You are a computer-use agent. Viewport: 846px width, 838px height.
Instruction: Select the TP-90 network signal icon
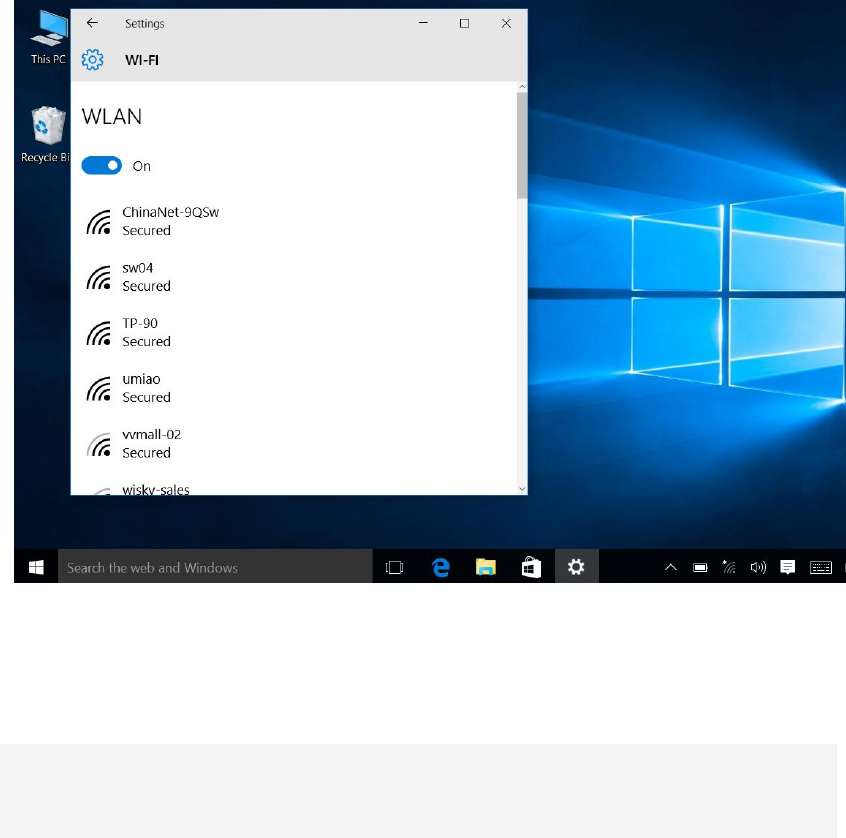click(99, 333)
